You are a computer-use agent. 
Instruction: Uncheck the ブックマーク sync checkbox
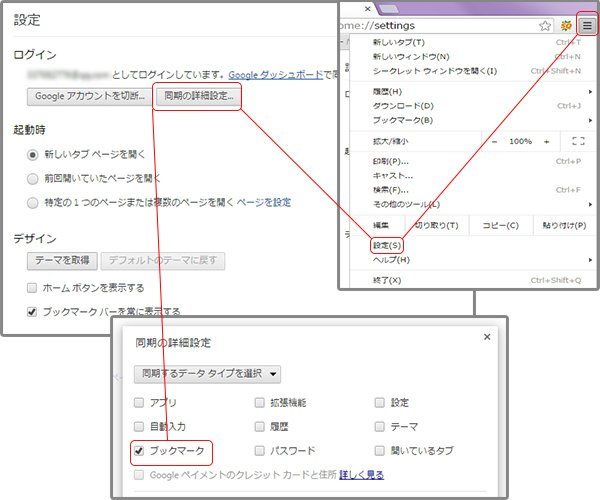tap(139, 451)
